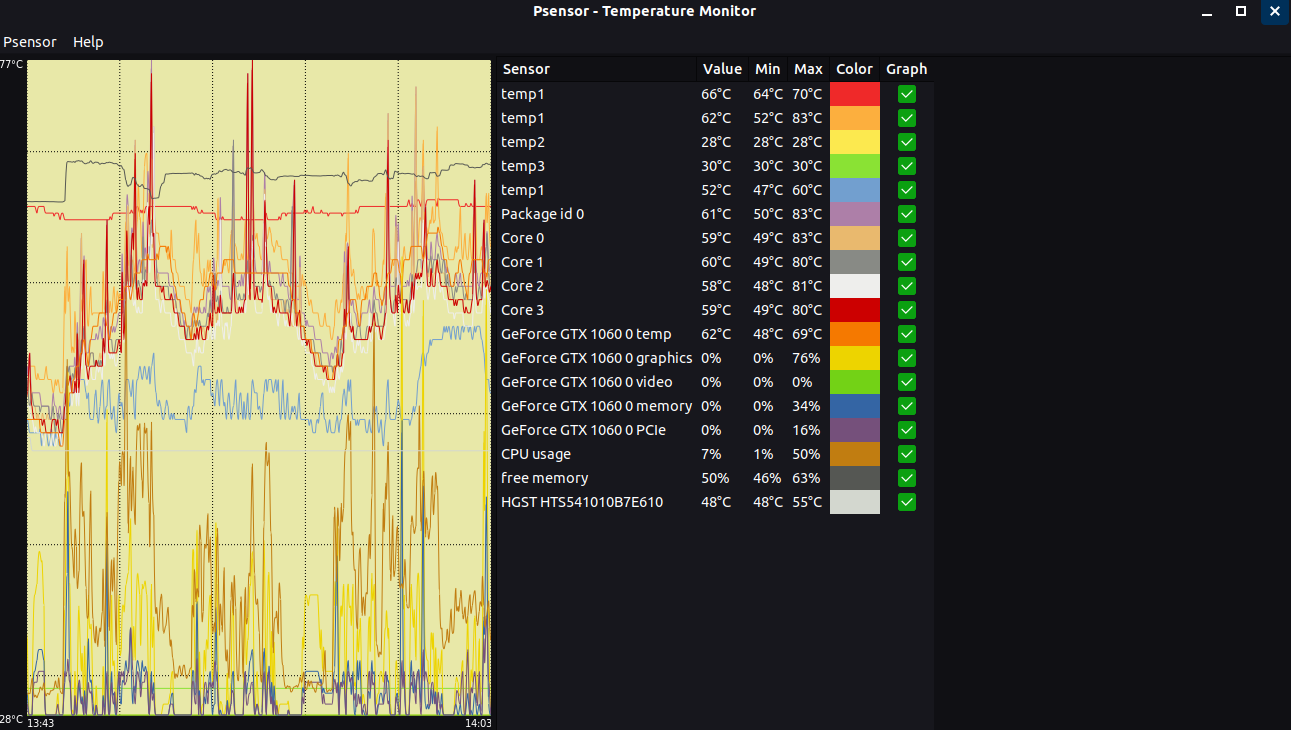Open the Psensor menu

30,42
